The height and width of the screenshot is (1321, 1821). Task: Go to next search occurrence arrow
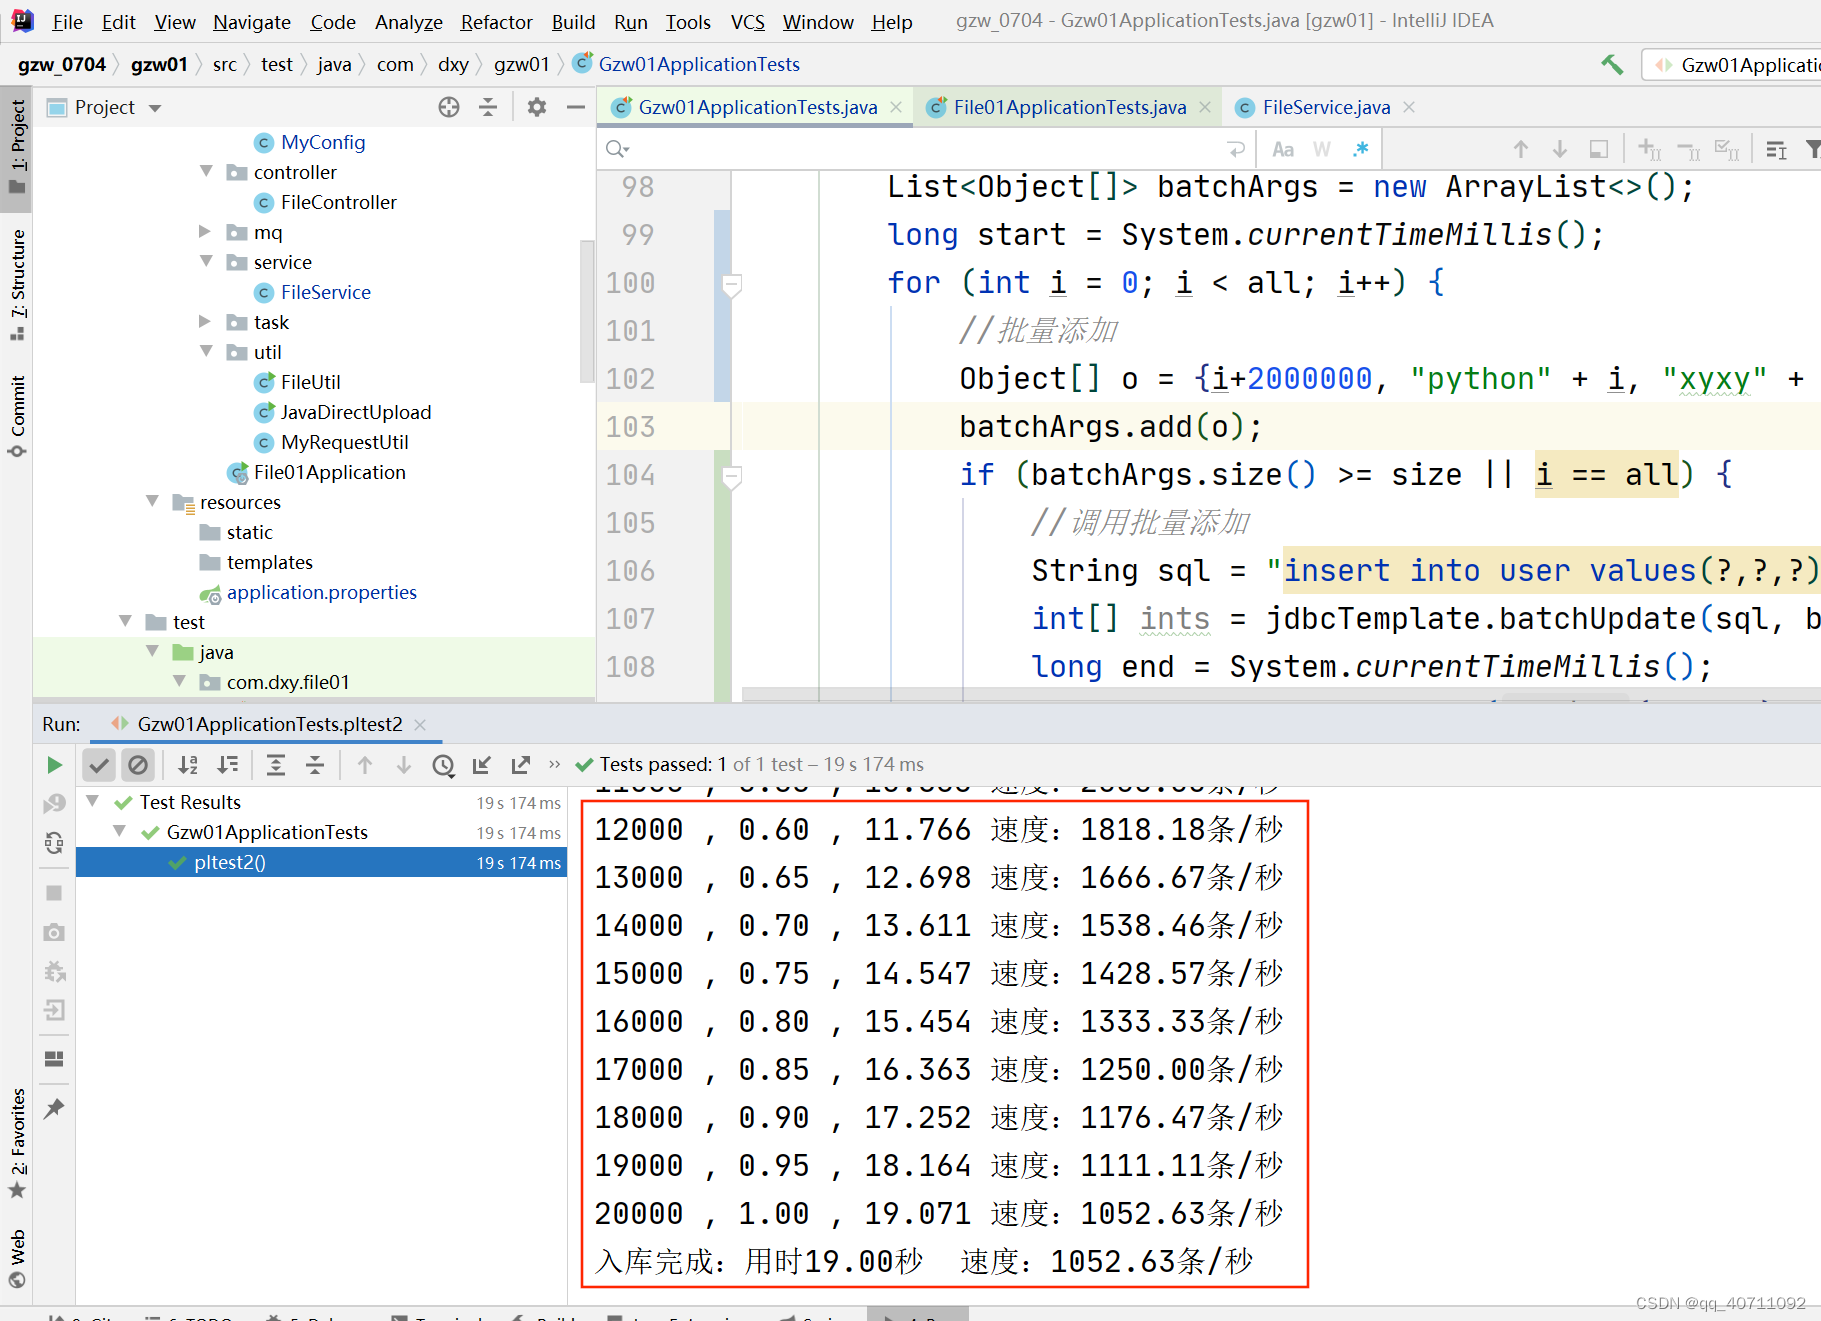tap(1560, 149)
